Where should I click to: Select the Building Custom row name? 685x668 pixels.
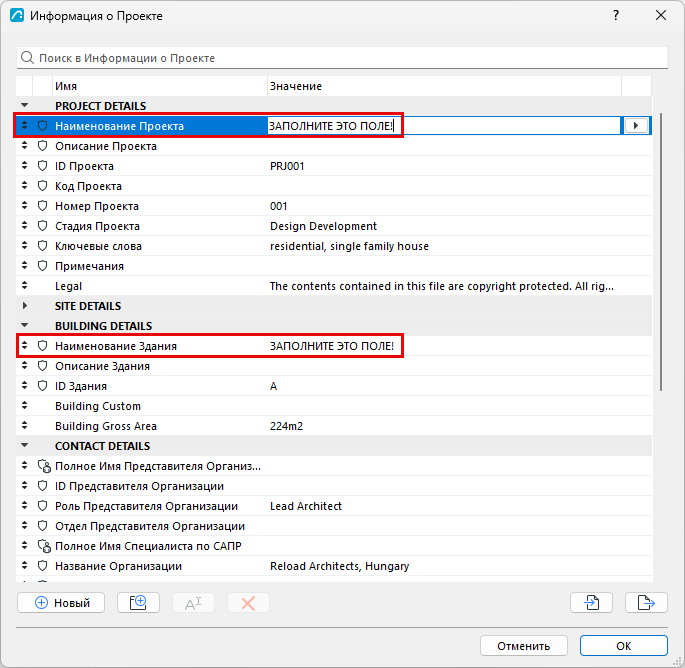click(x=98, y=406)
